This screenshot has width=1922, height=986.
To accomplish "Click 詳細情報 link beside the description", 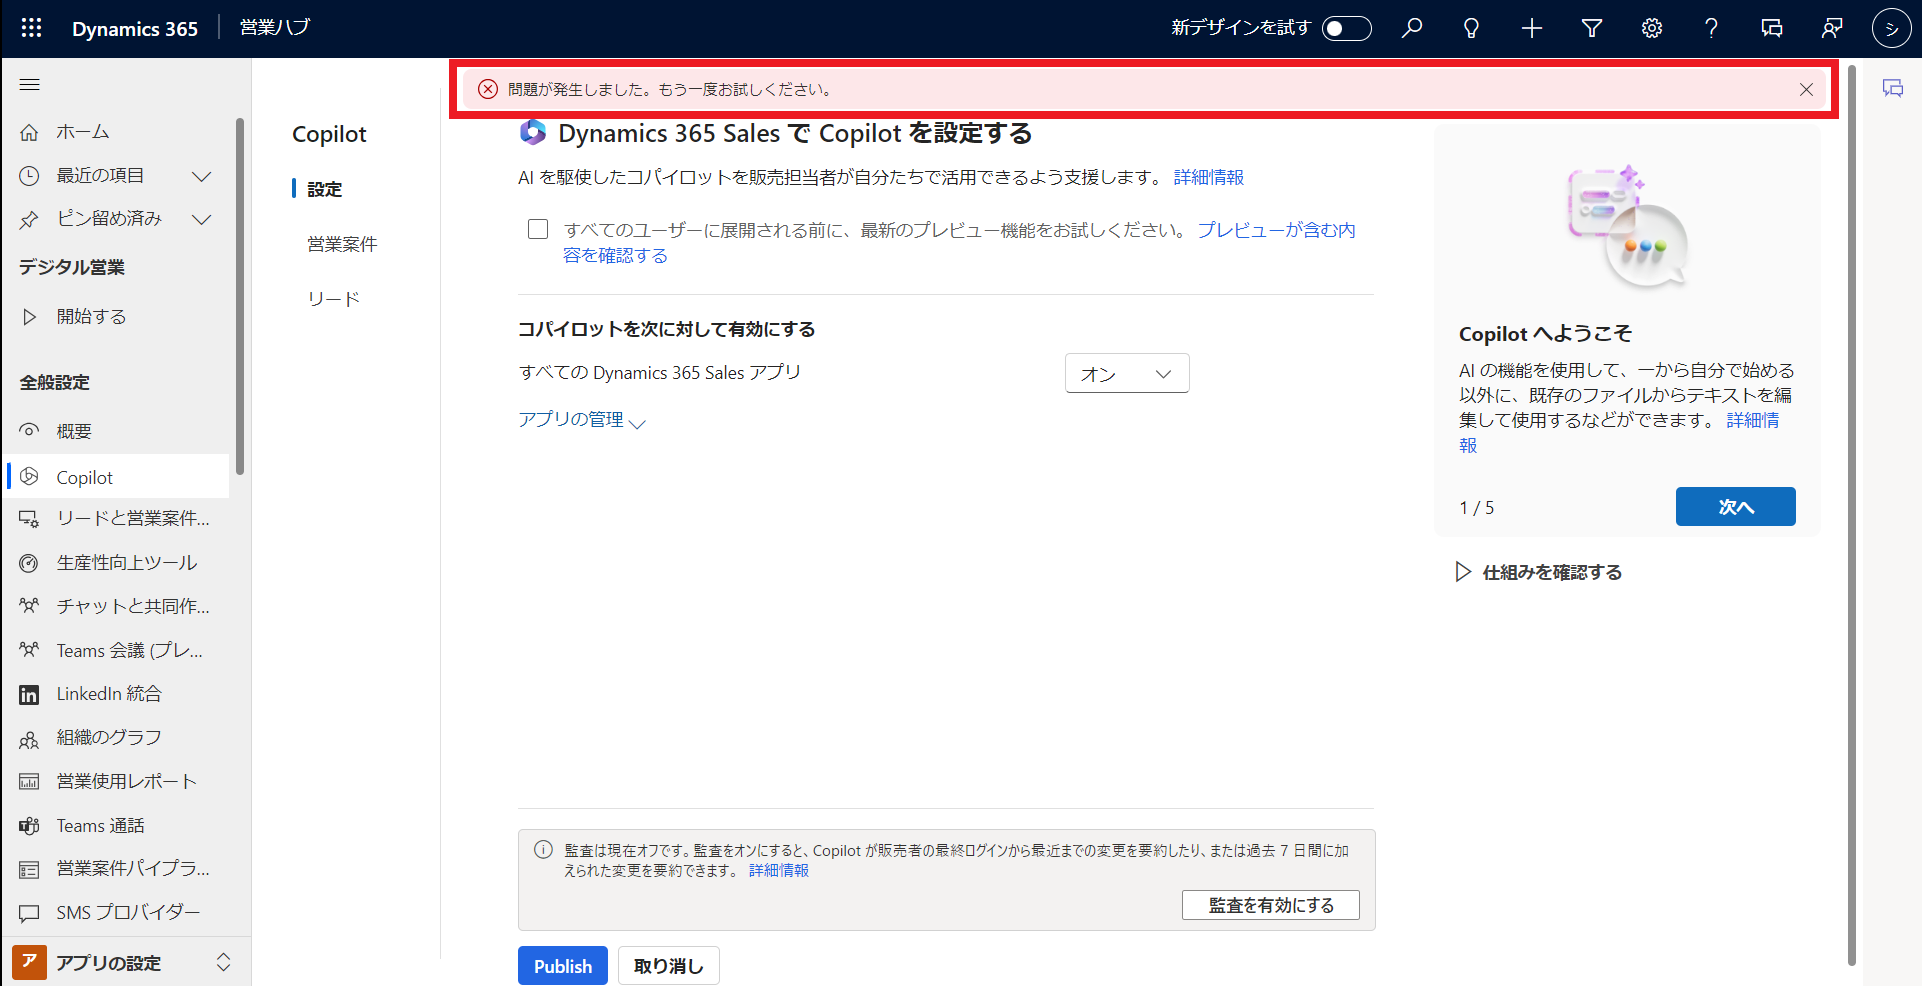I will tap(1209, 177).
